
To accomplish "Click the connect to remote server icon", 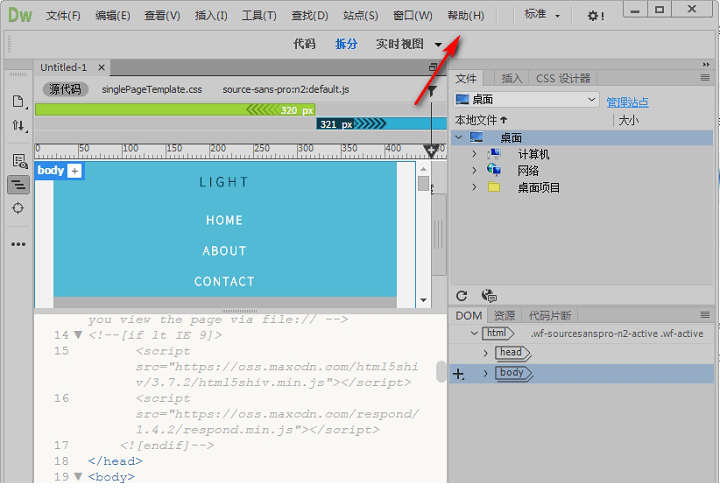I will [x=489, y=296].
